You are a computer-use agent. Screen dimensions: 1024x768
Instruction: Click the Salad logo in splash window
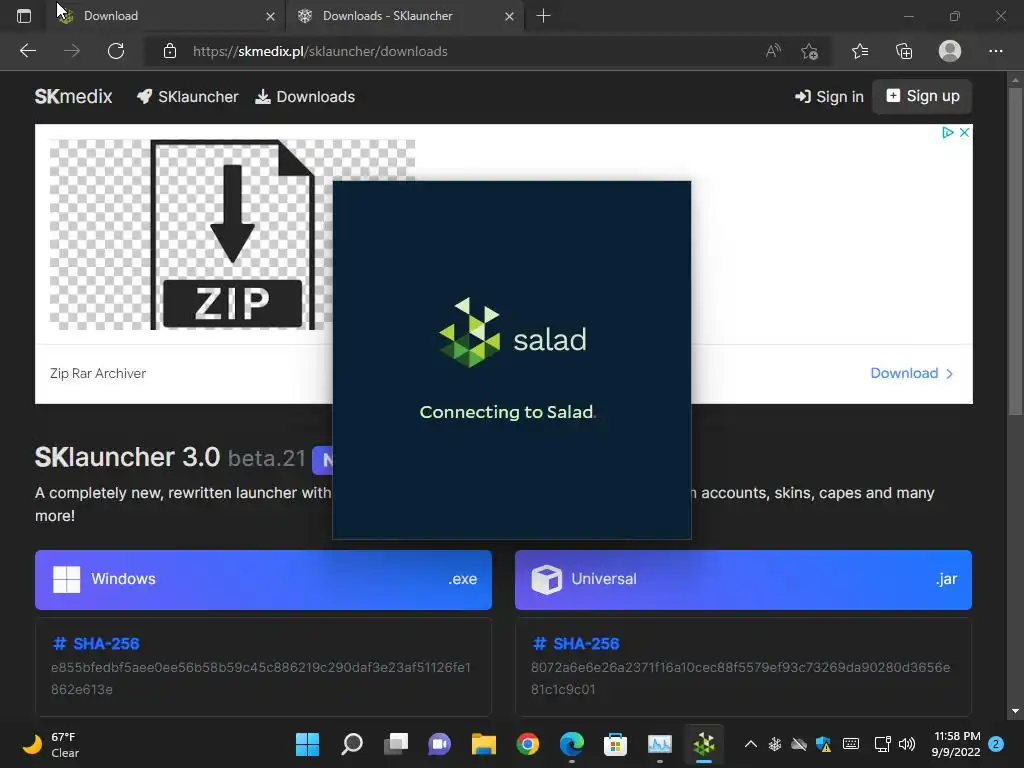(x=513, y=334)
